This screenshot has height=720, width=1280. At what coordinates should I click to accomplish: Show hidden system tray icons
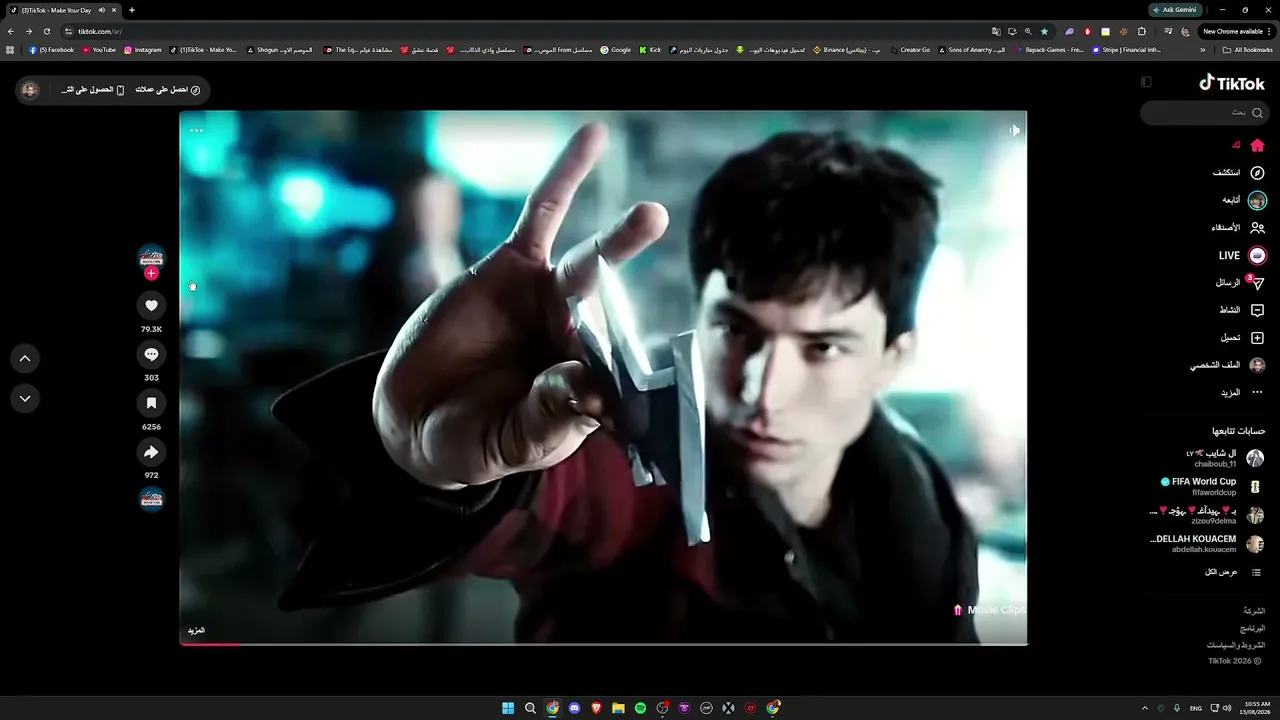[1145, 708]
